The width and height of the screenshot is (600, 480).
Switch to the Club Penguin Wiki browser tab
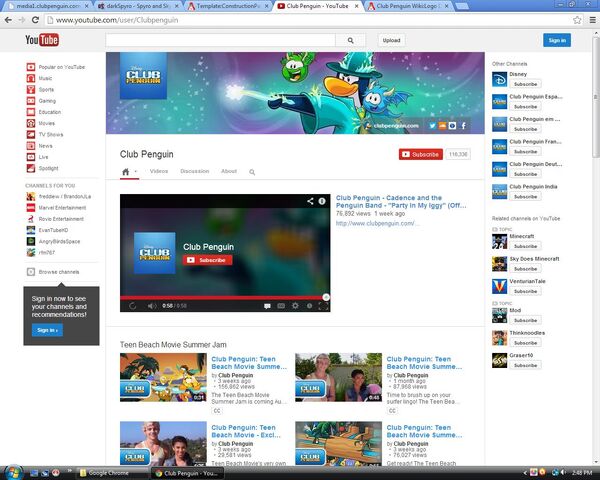[407, 6]
